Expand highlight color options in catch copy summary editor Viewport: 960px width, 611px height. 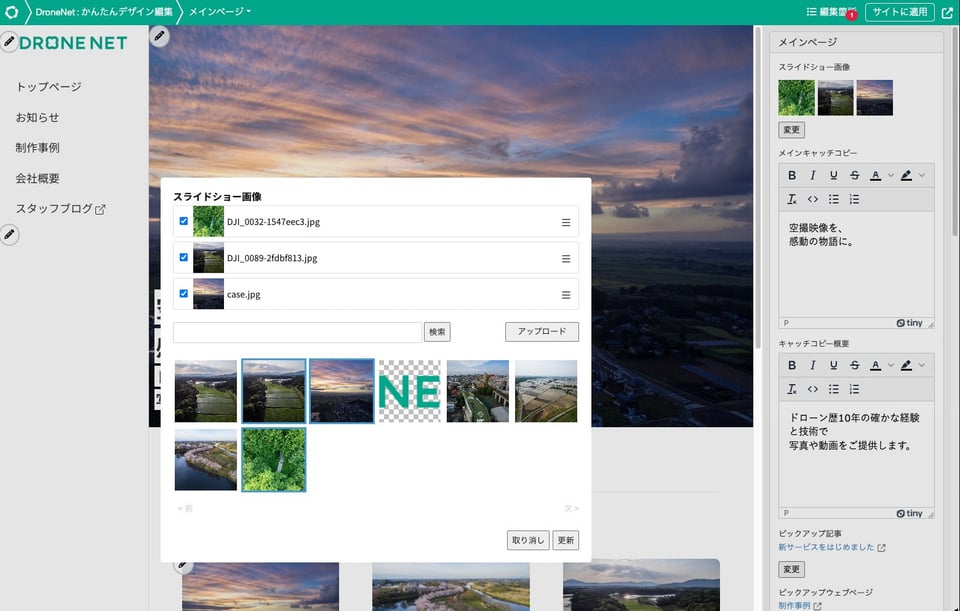click(x=921, y=365)
